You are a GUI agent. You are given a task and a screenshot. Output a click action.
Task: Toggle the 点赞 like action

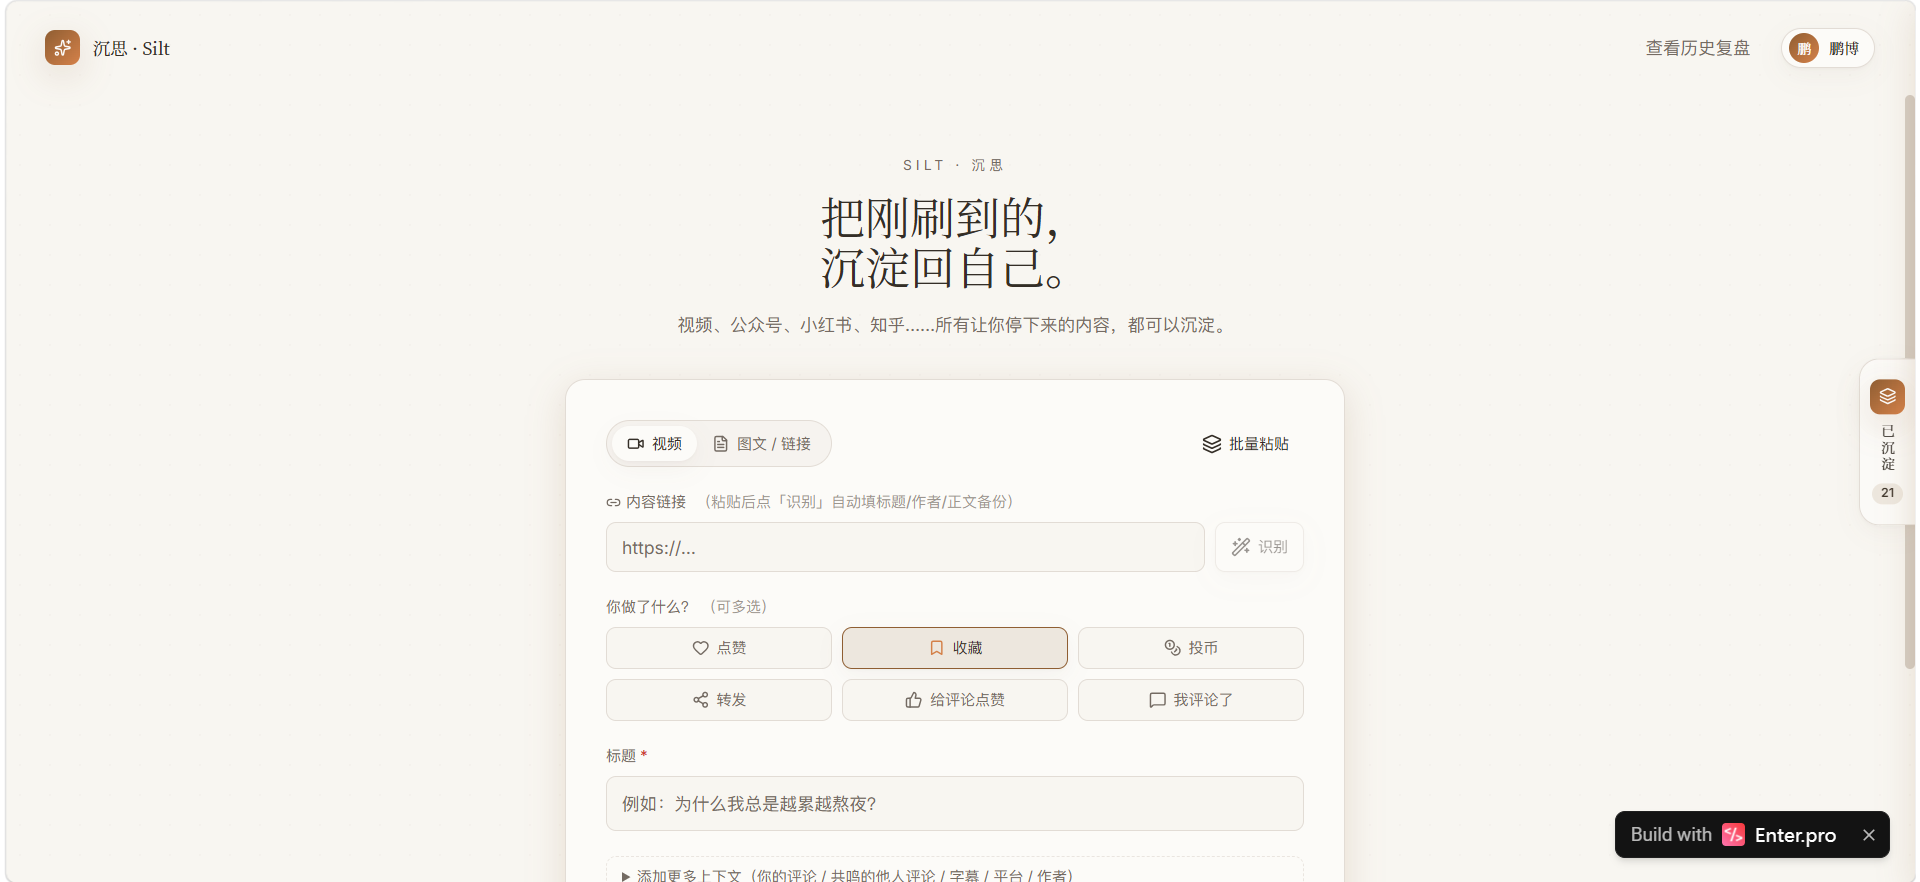coord(719,648)
